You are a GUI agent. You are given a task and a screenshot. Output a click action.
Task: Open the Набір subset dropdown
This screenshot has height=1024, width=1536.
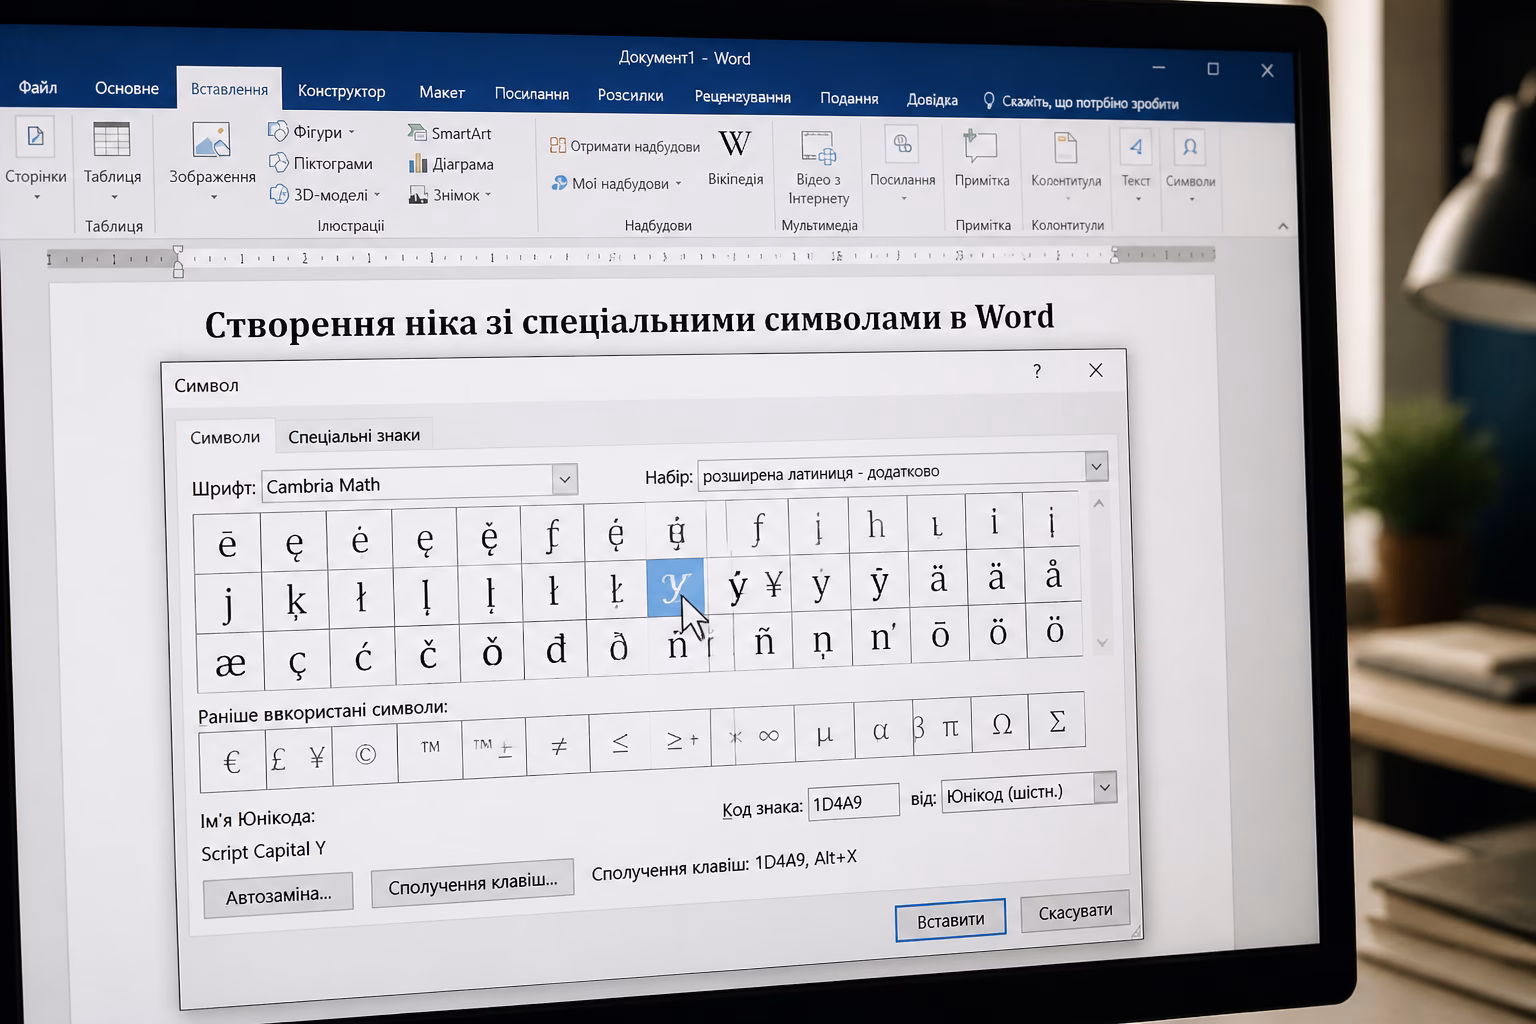(x=1096, y=466)
